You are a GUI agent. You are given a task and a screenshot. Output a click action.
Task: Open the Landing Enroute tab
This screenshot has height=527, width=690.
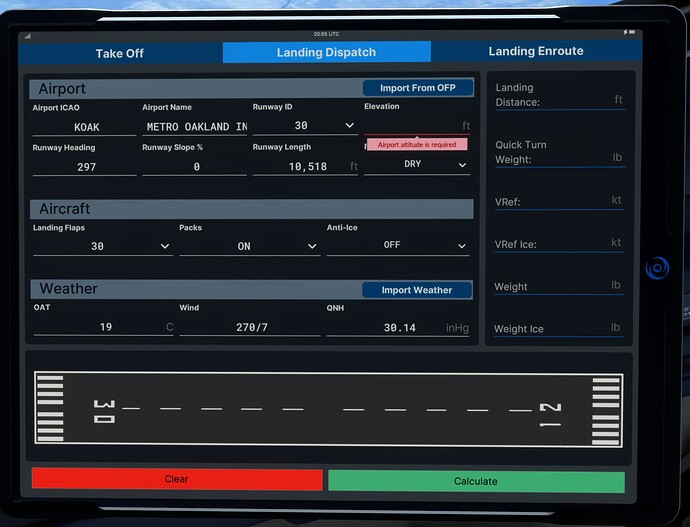(535, 52)
